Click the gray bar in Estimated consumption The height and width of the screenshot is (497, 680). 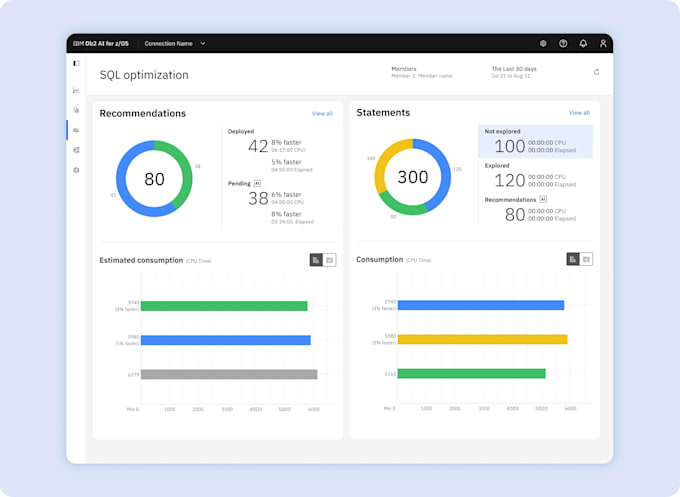click(x=229, y=374)
